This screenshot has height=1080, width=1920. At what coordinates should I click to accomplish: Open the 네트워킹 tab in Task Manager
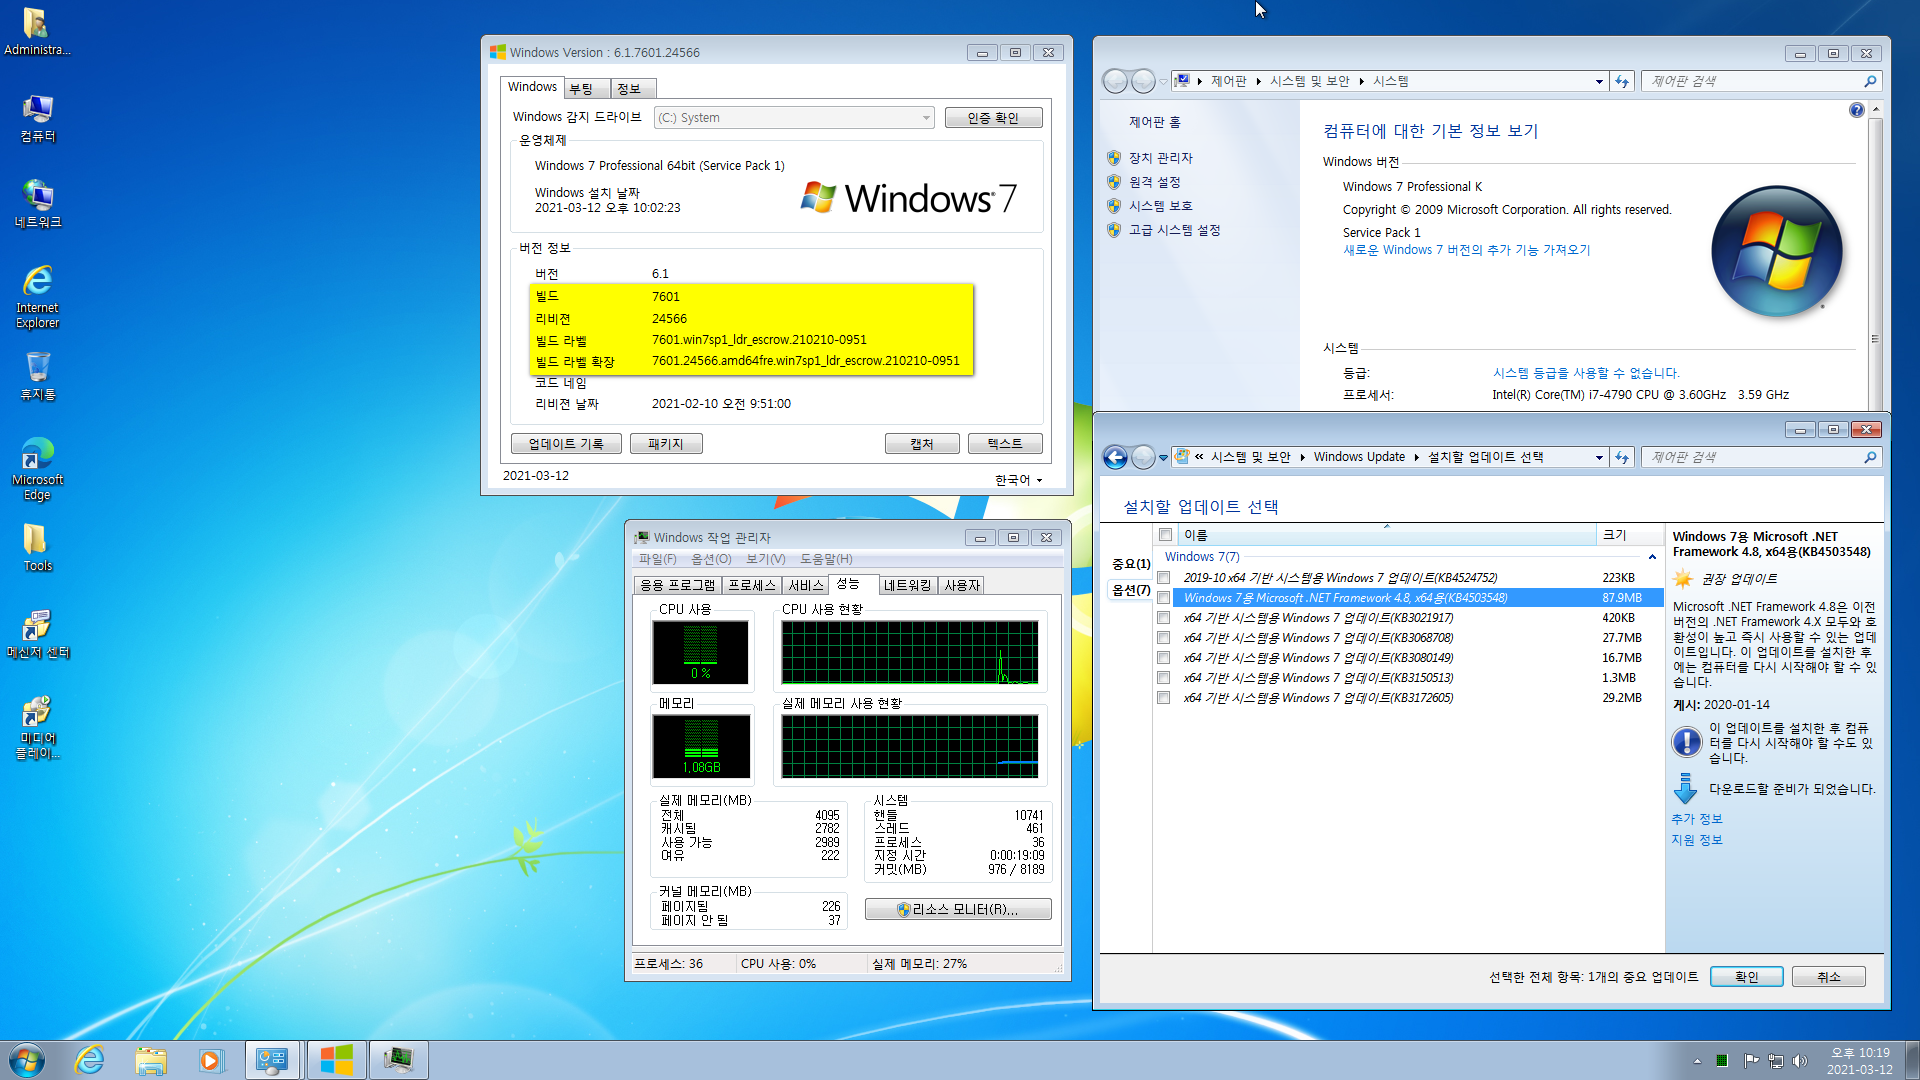[908, 585]
